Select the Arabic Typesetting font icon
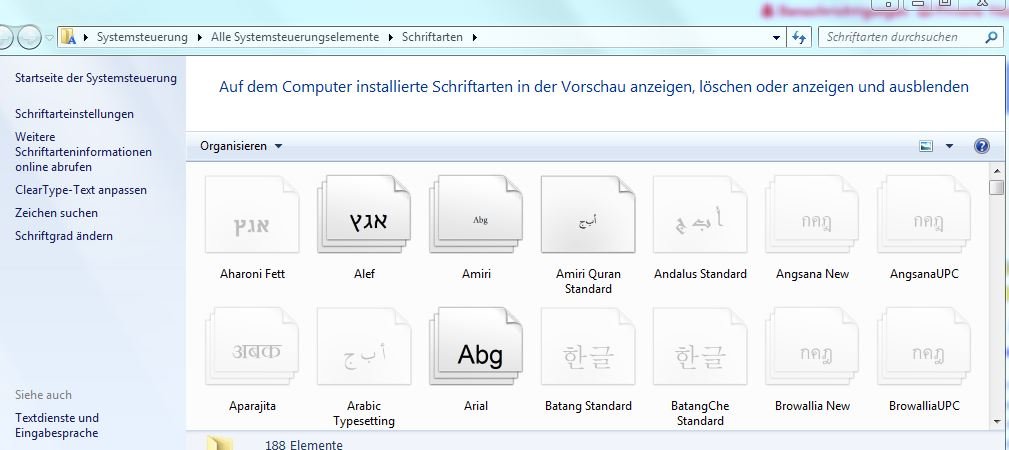The width and height of the screenshot is (1009, 450). 364,346
